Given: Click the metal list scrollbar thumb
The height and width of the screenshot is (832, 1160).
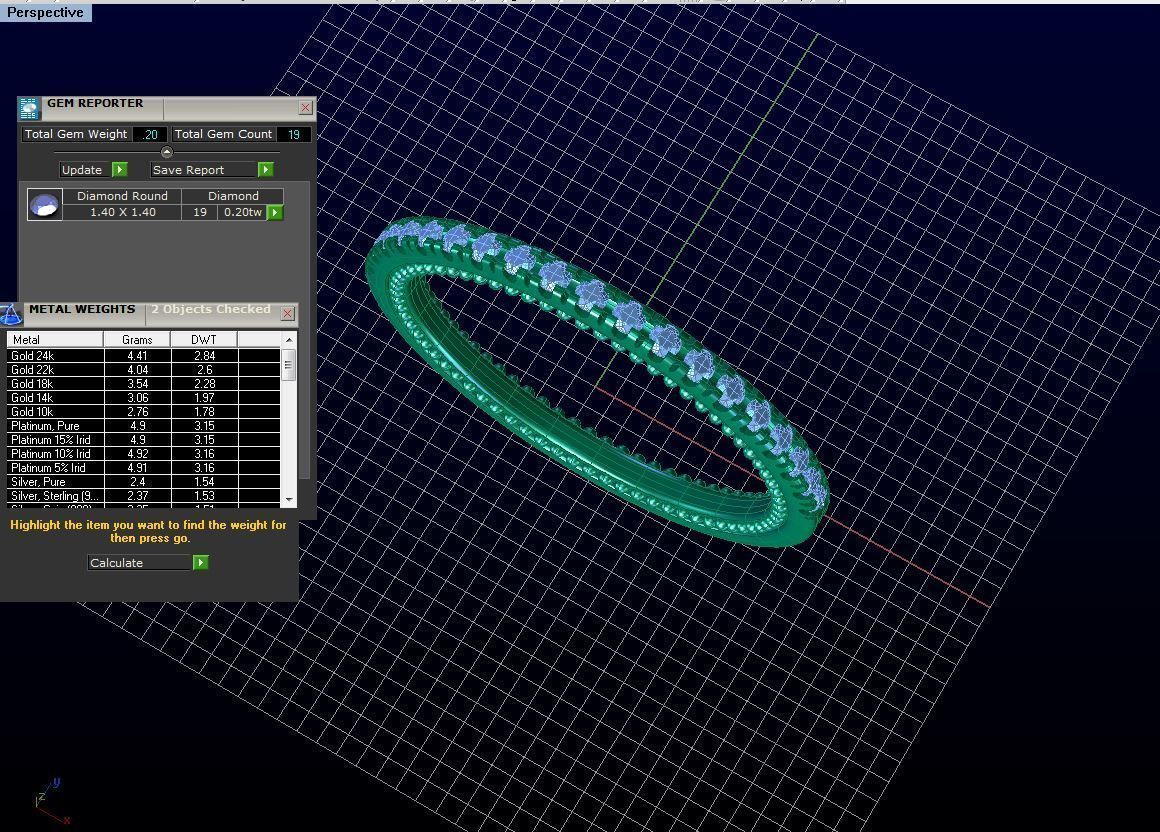Looking at the screenshot, I should (289, 365).
